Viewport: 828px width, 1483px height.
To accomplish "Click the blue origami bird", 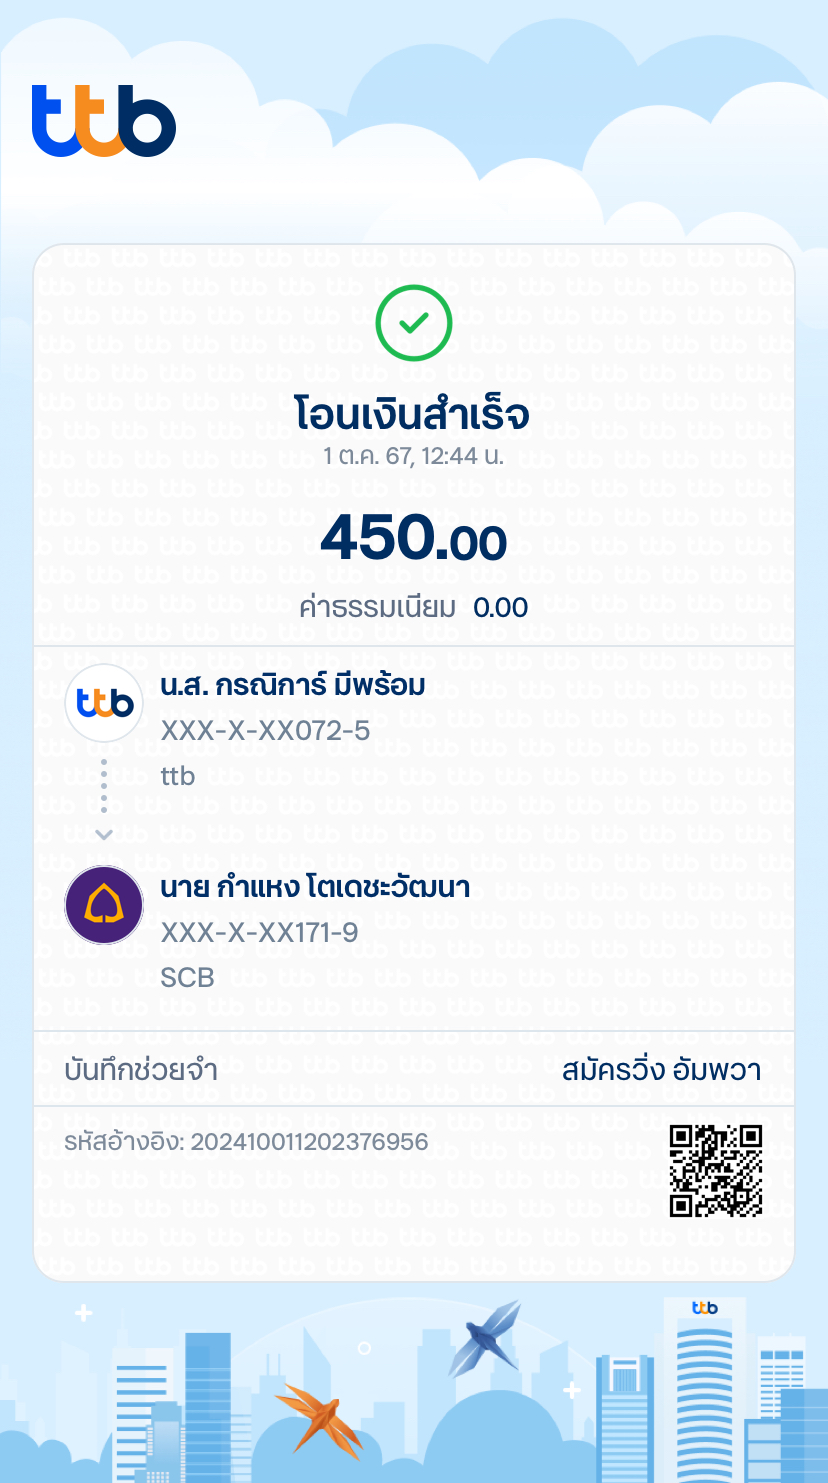I will tap(487, 1338).
